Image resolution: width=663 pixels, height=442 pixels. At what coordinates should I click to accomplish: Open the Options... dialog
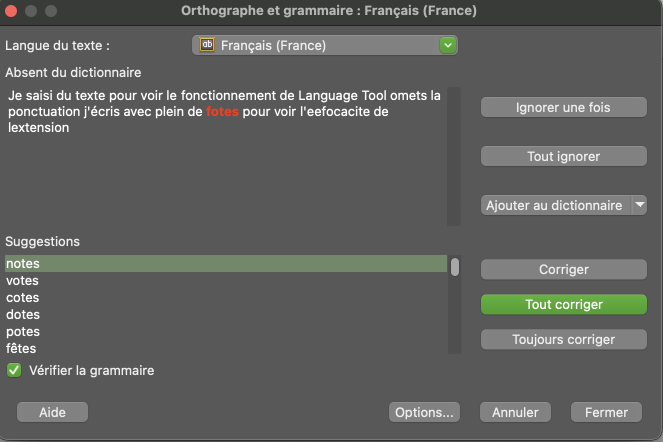point(424,412)
